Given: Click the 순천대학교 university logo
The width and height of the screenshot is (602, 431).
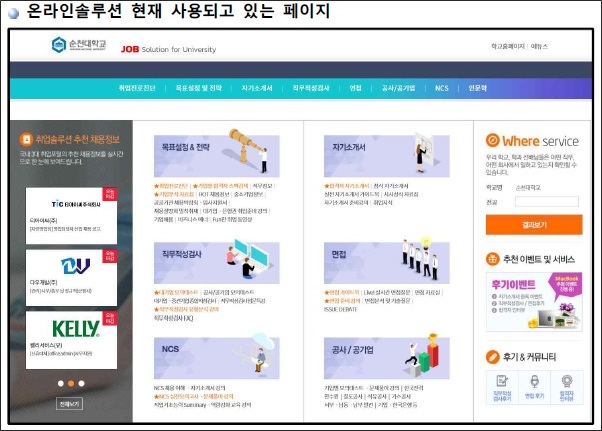Looking at the screenshot, I should click(79, 46).
